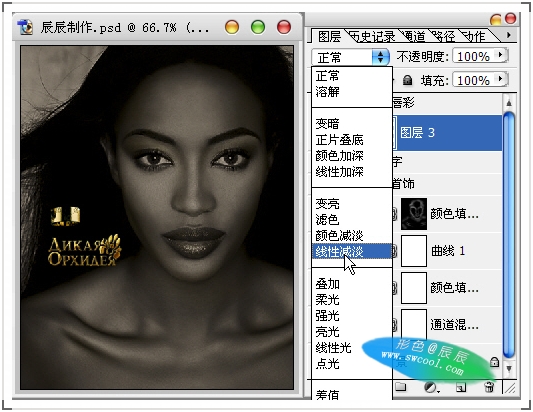Zoom document window with green button
The image size is (533, 412).
[x=258, y=27]
